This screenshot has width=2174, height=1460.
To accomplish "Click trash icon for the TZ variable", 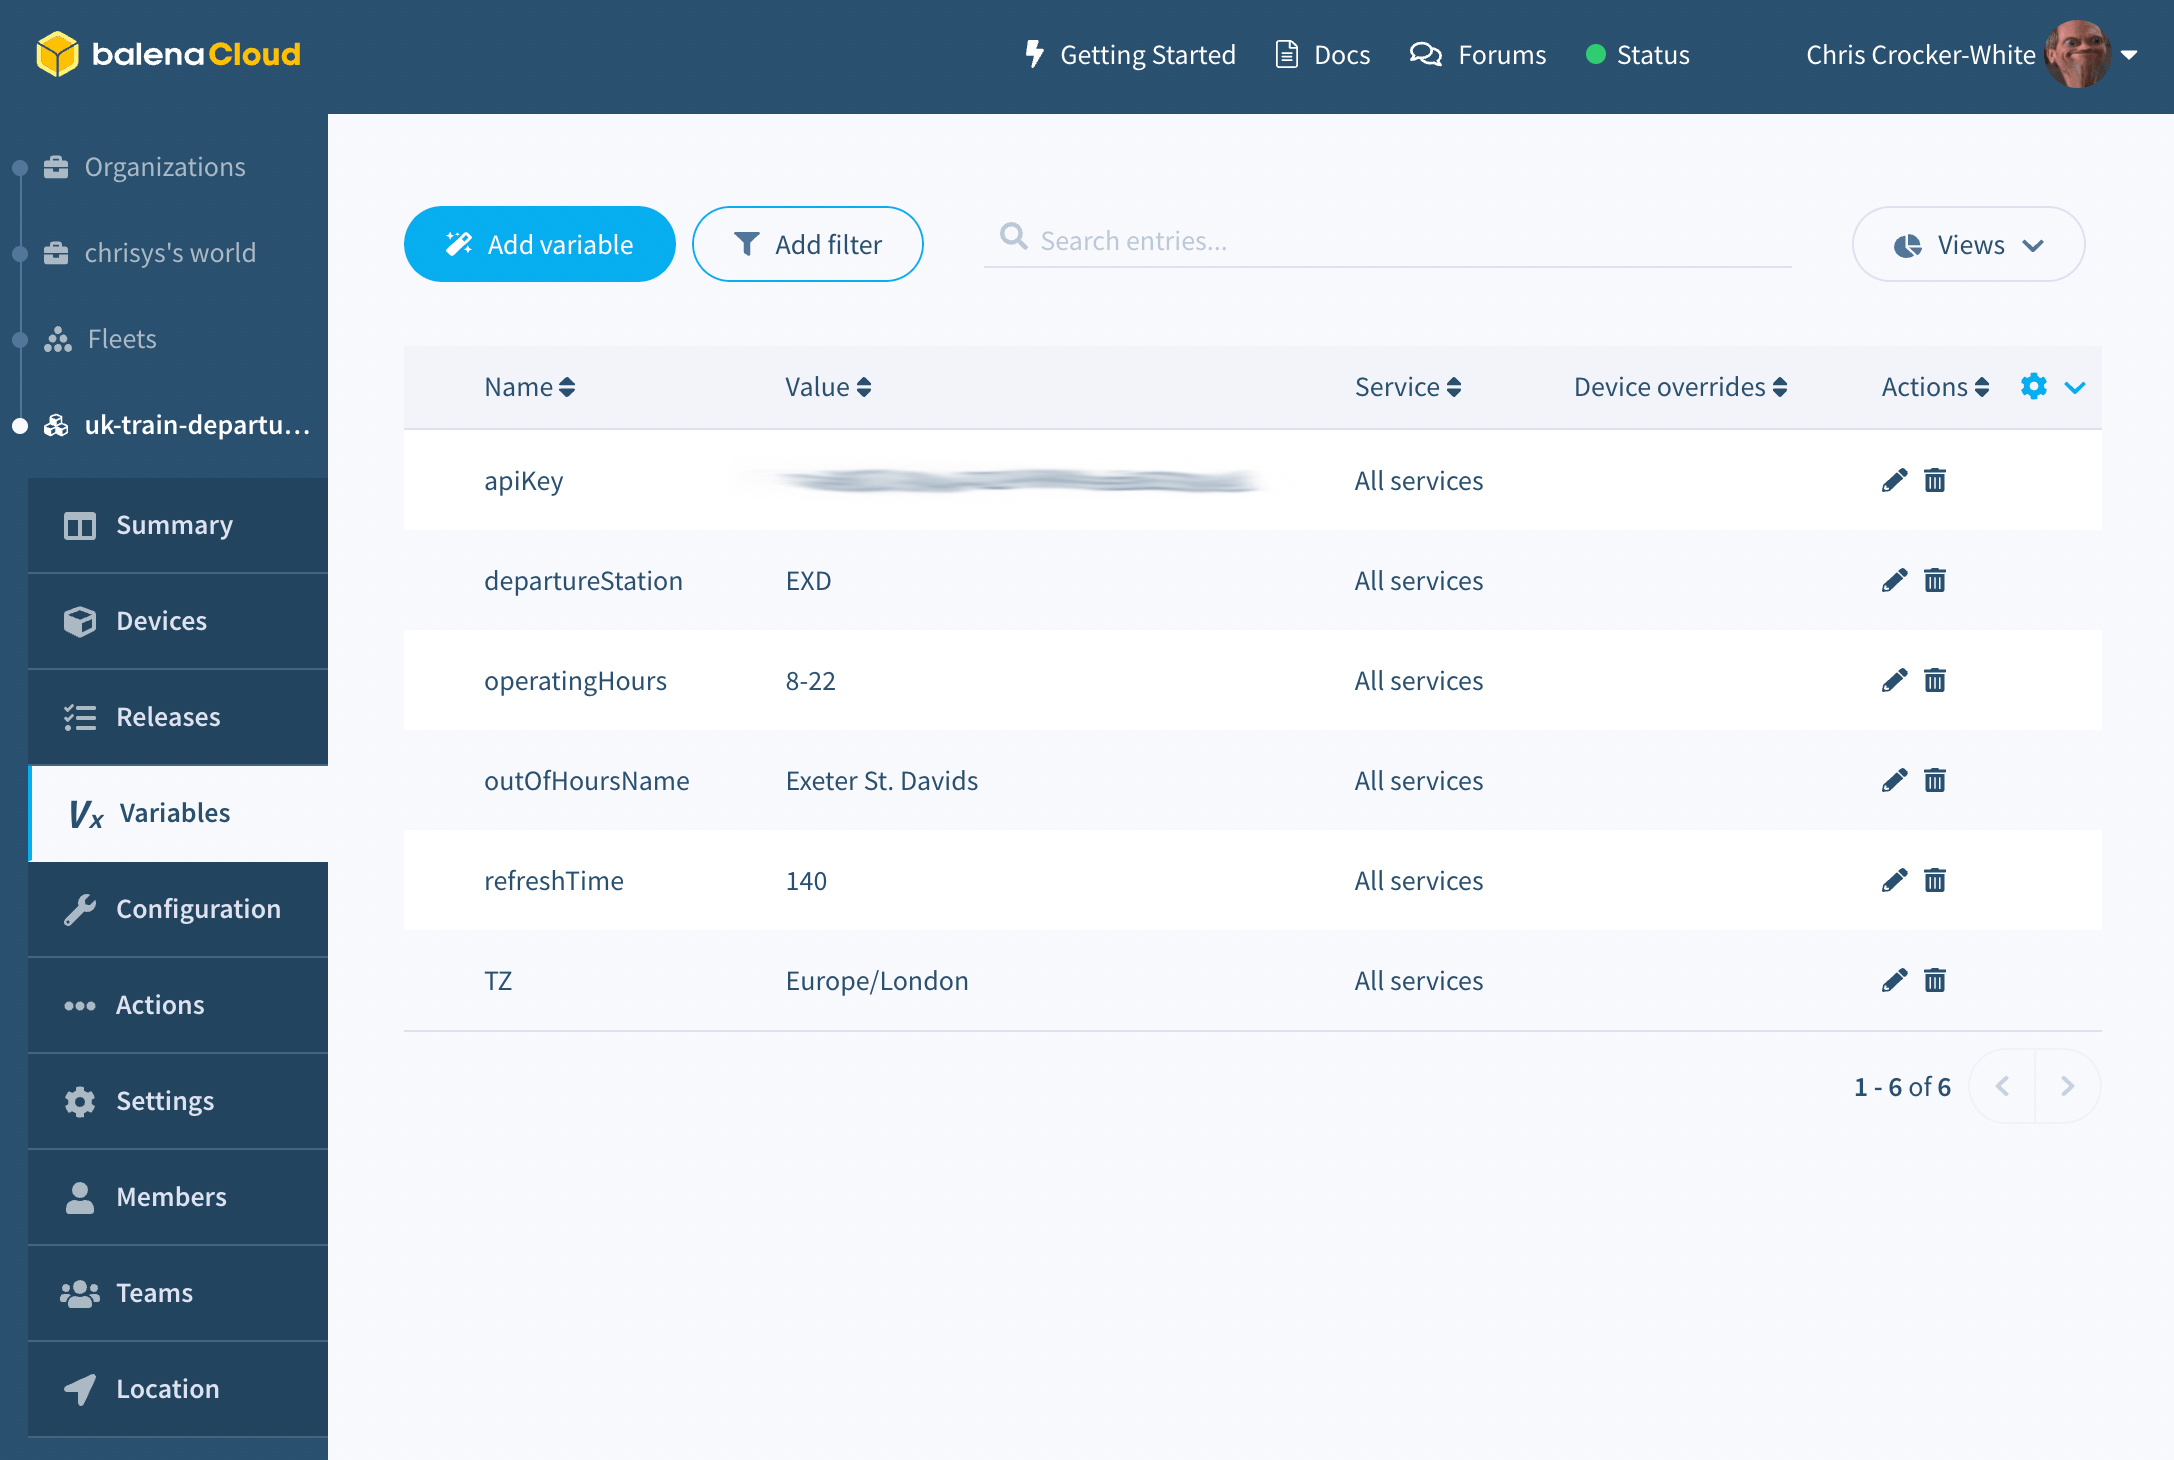I will [x=1935, y=981].
